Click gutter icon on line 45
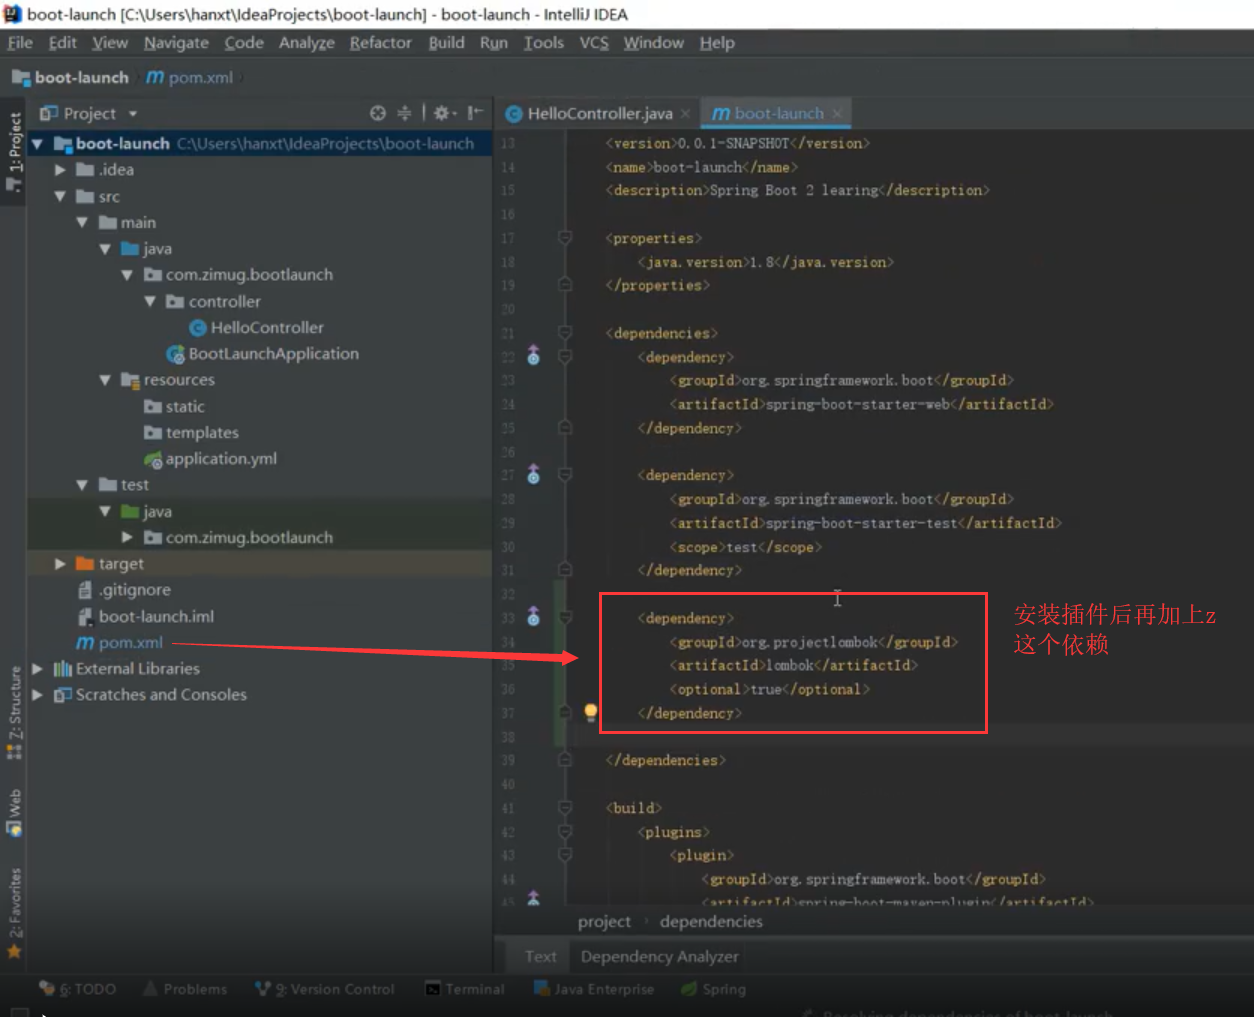The image size is (1254, 1017). [x=533, y=898]
